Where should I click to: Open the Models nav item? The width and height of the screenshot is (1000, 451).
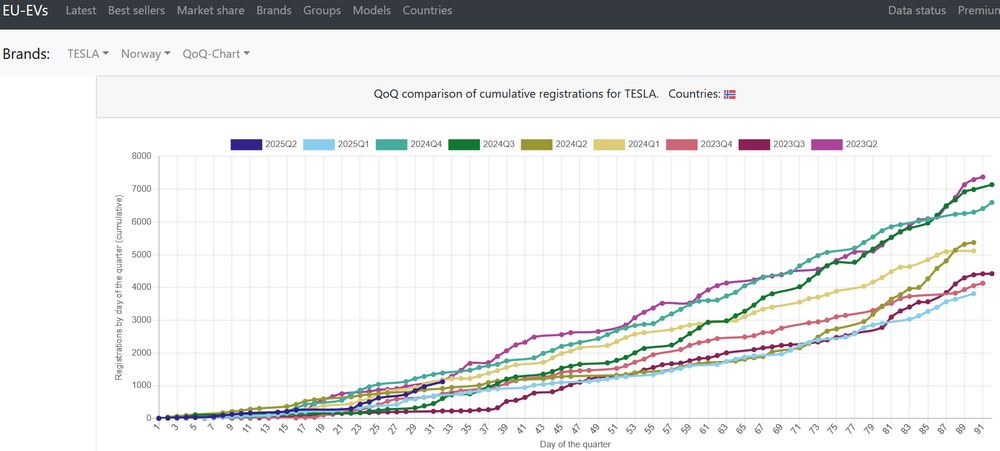click(372, 11)
